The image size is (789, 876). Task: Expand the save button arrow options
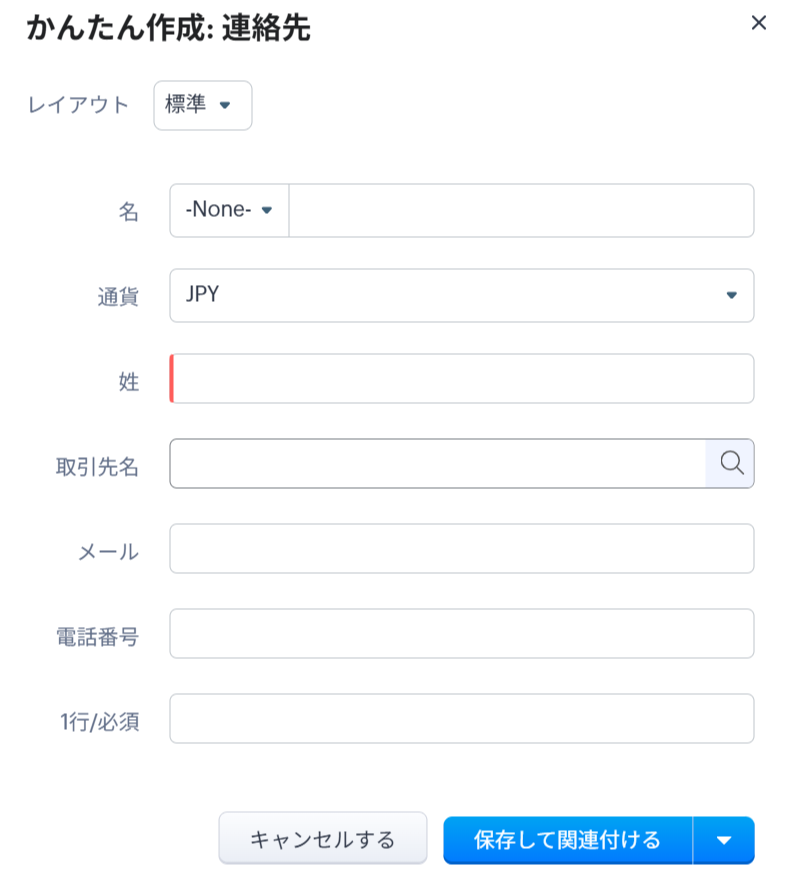click(x=724, y=840)
